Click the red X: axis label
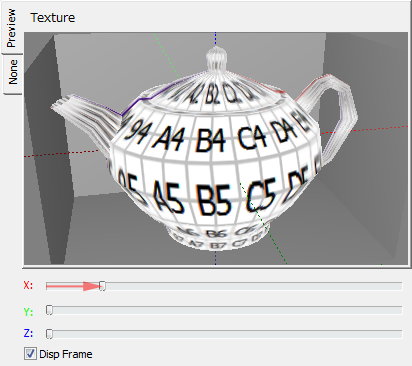412x366 pixels. (28, 286)
